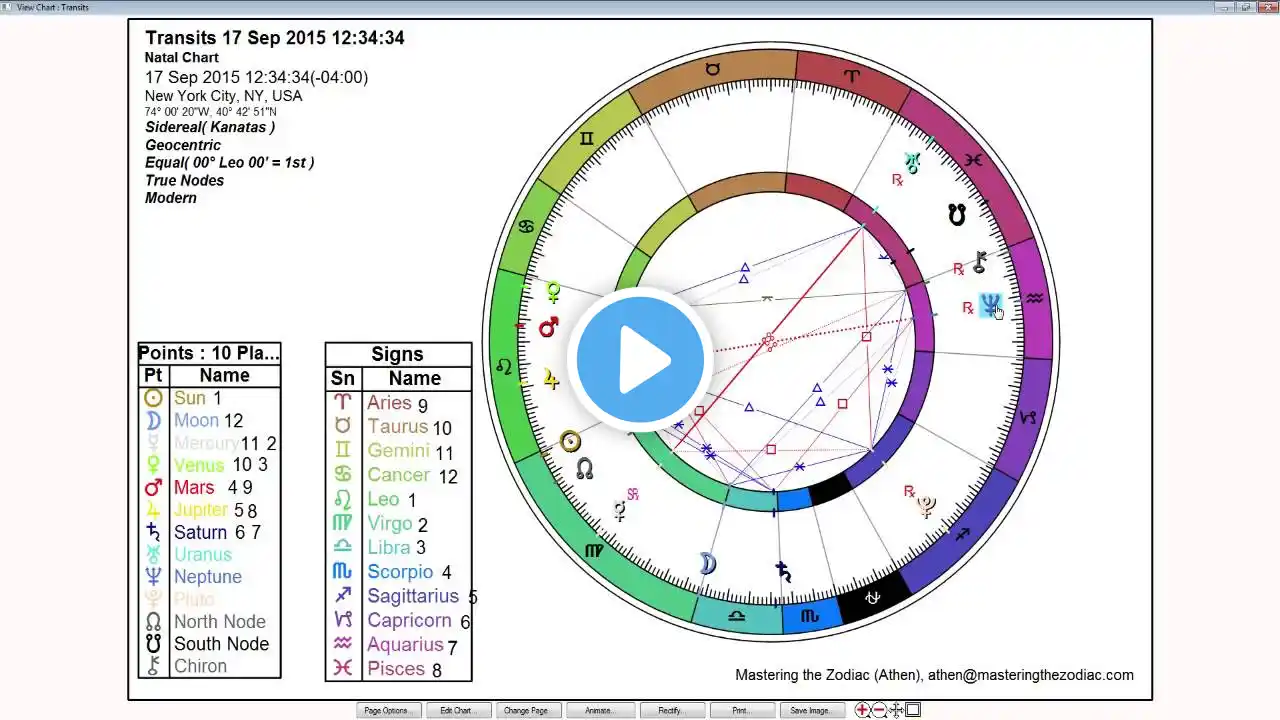Click 'Chiron' in the Points table
The image size is (1280, 720).
tap(200, 666)
